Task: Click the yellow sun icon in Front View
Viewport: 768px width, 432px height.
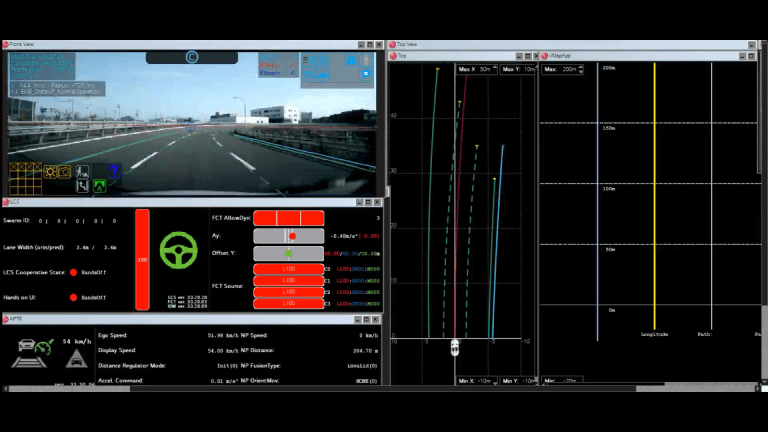Action: (48, 172)
